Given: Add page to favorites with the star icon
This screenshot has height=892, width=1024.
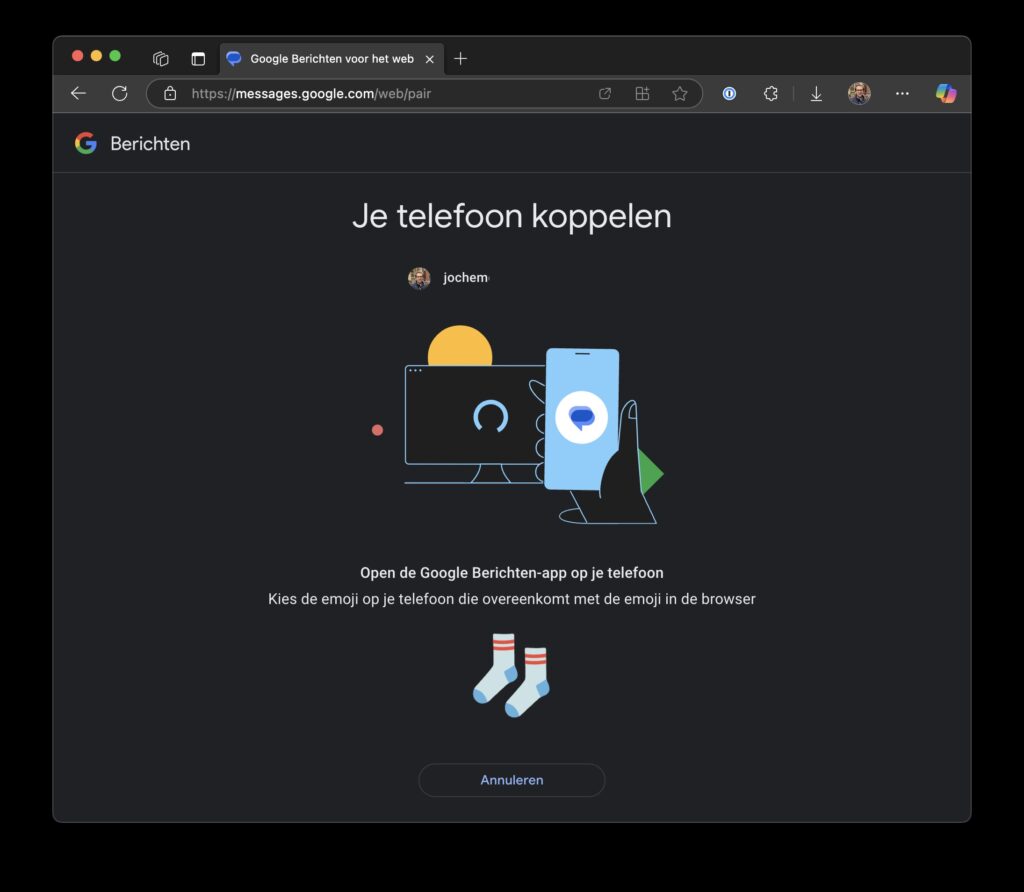Looking at the screenshot, I should (680, 93).
